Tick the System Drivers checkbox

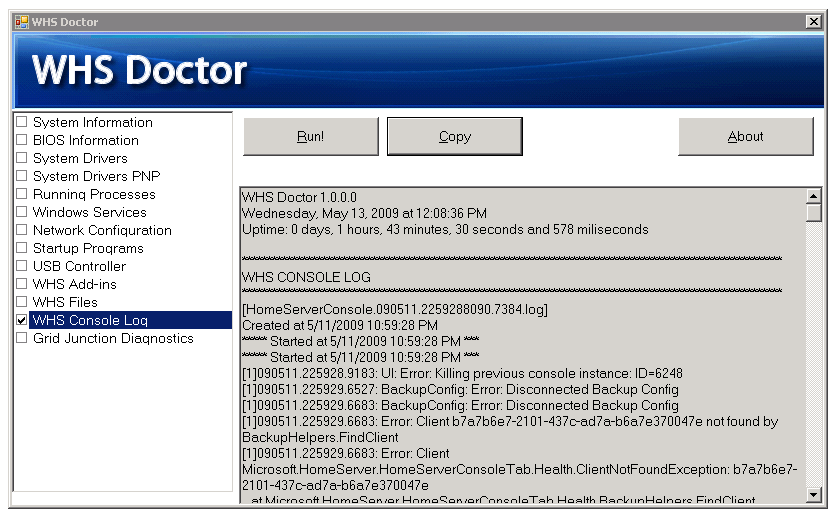coord(22,158)
